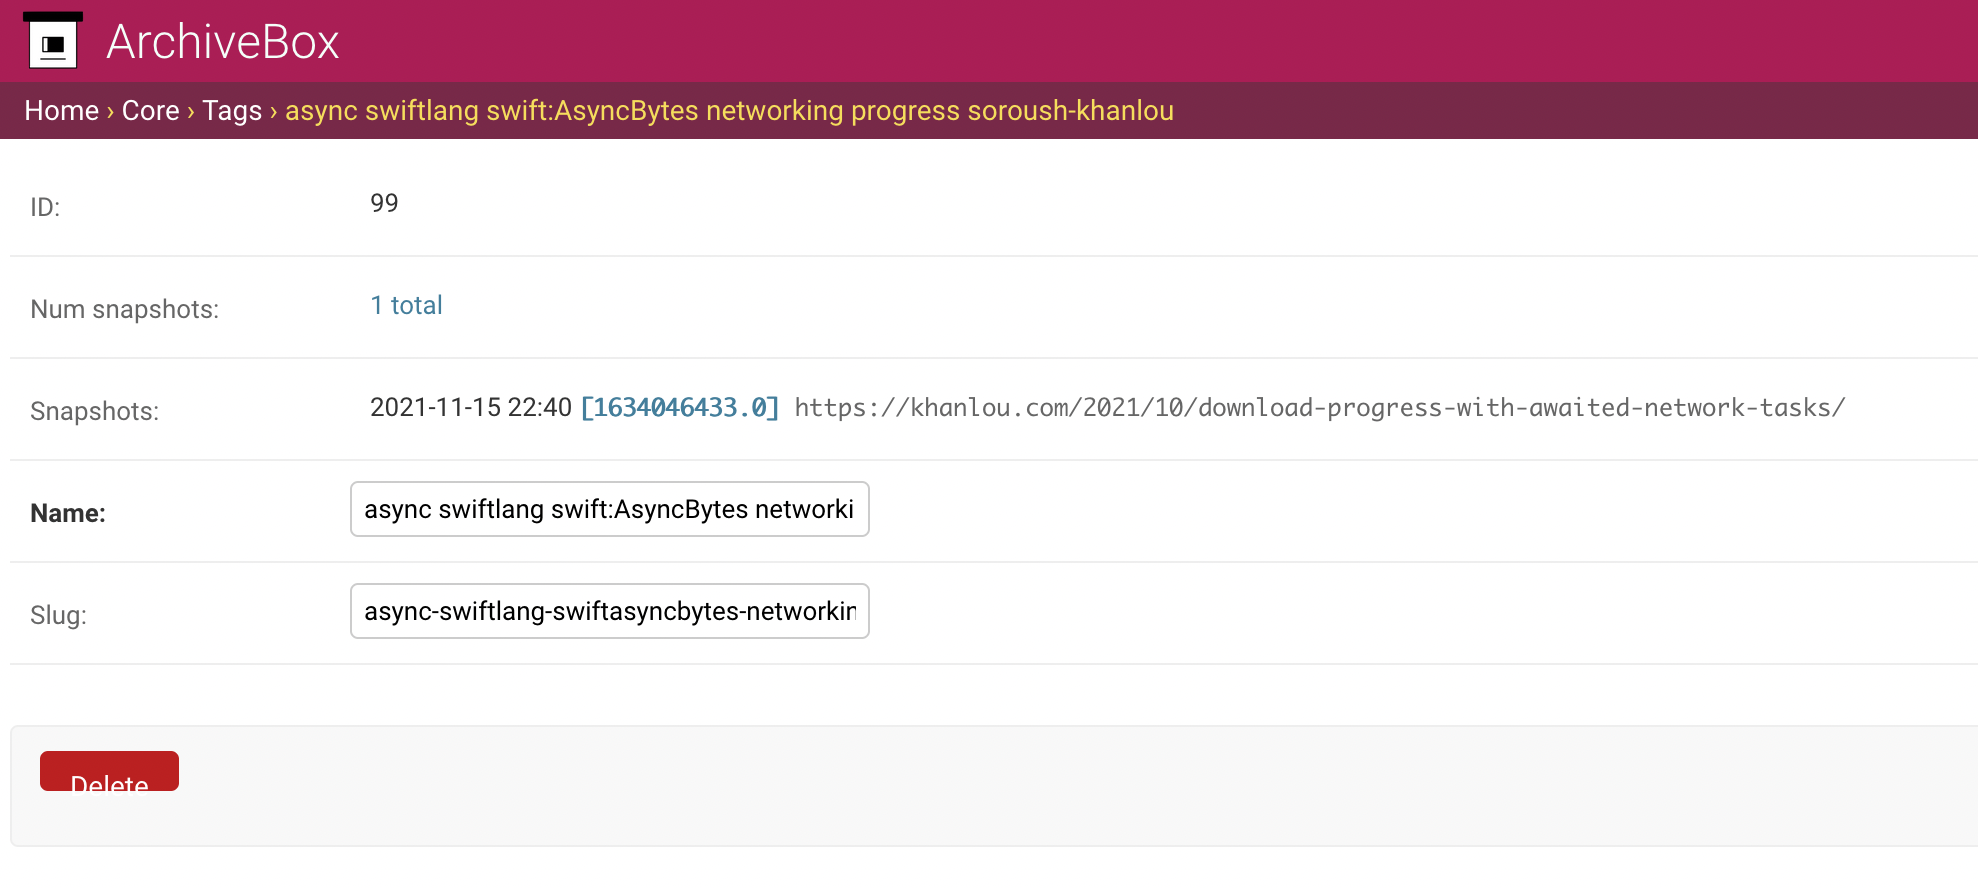Click into the Name input field
Viewport: 1978px width, 888px height.
(x=610, y=509)
